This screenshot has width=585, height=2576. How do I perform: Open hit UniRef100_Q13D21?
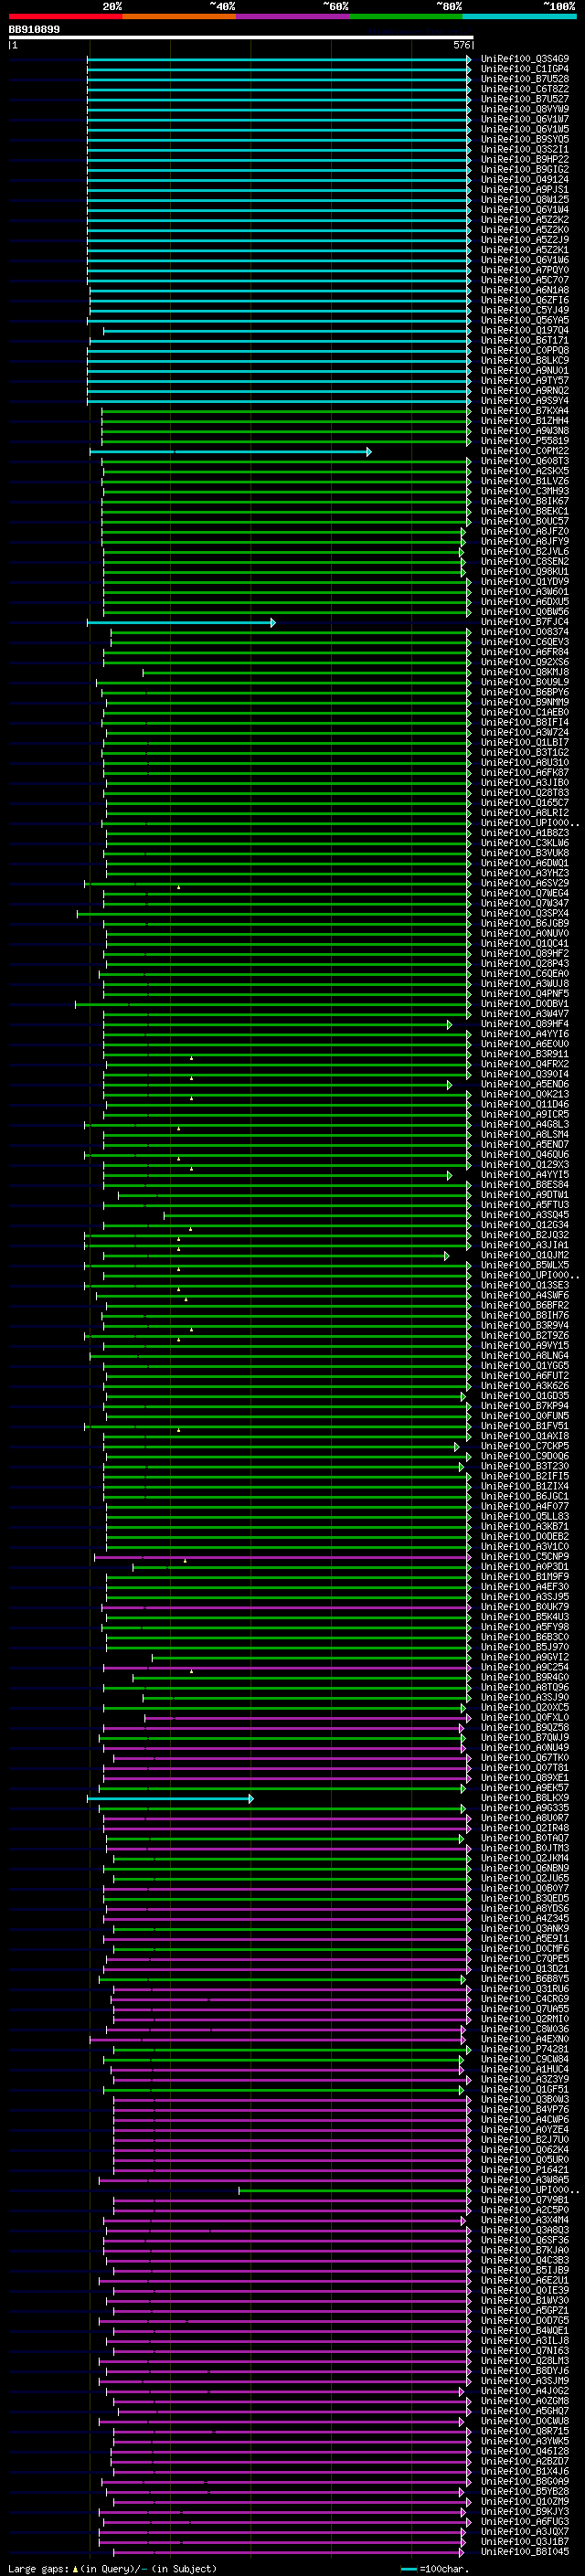[x=525, y=1969]
